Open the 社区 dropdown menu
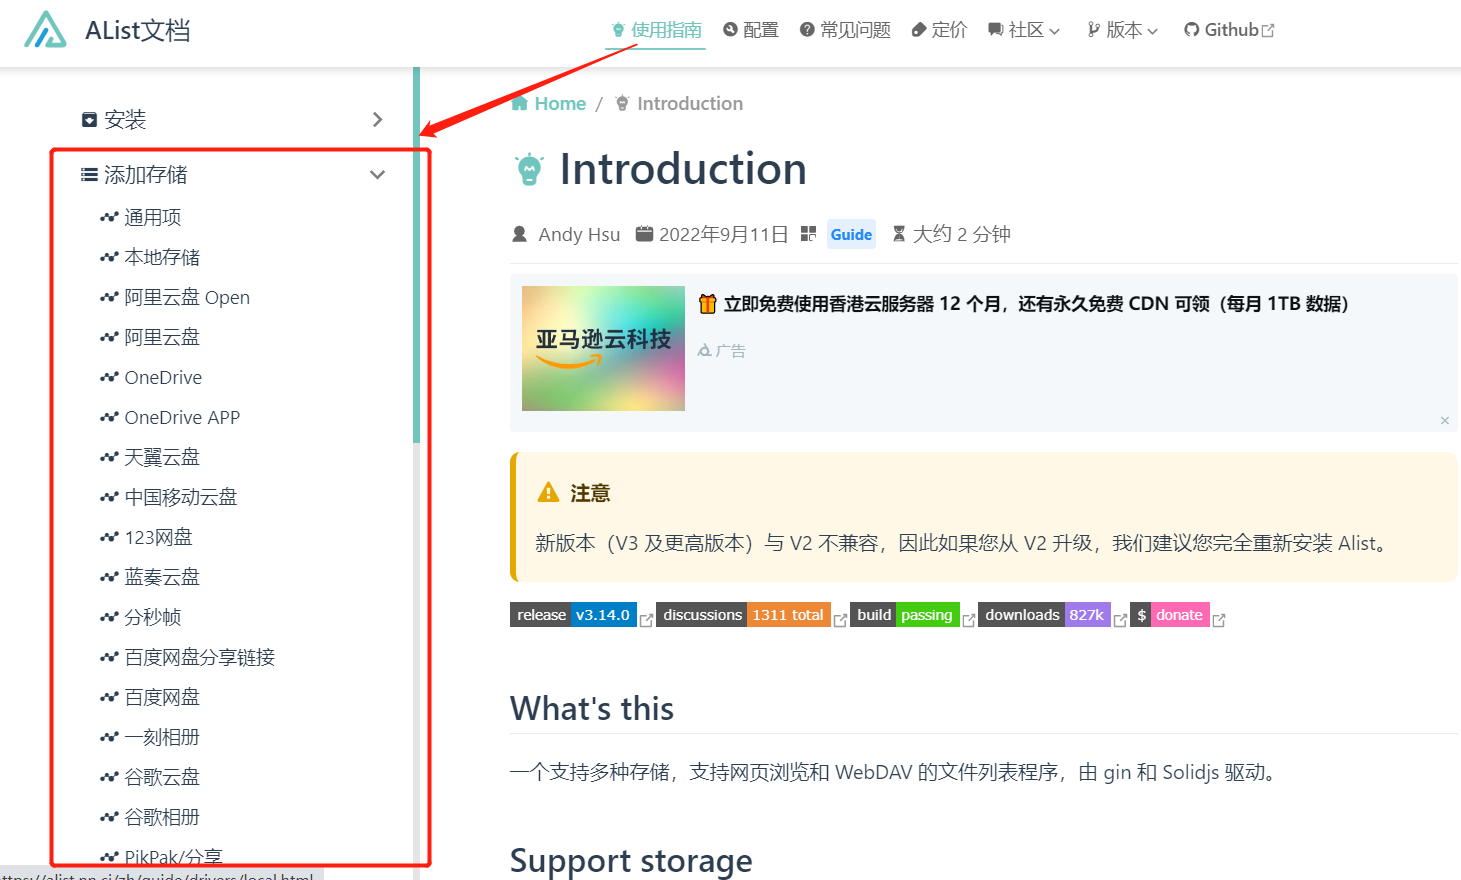Screen dimensions: 1461x880 (1023, 29)
